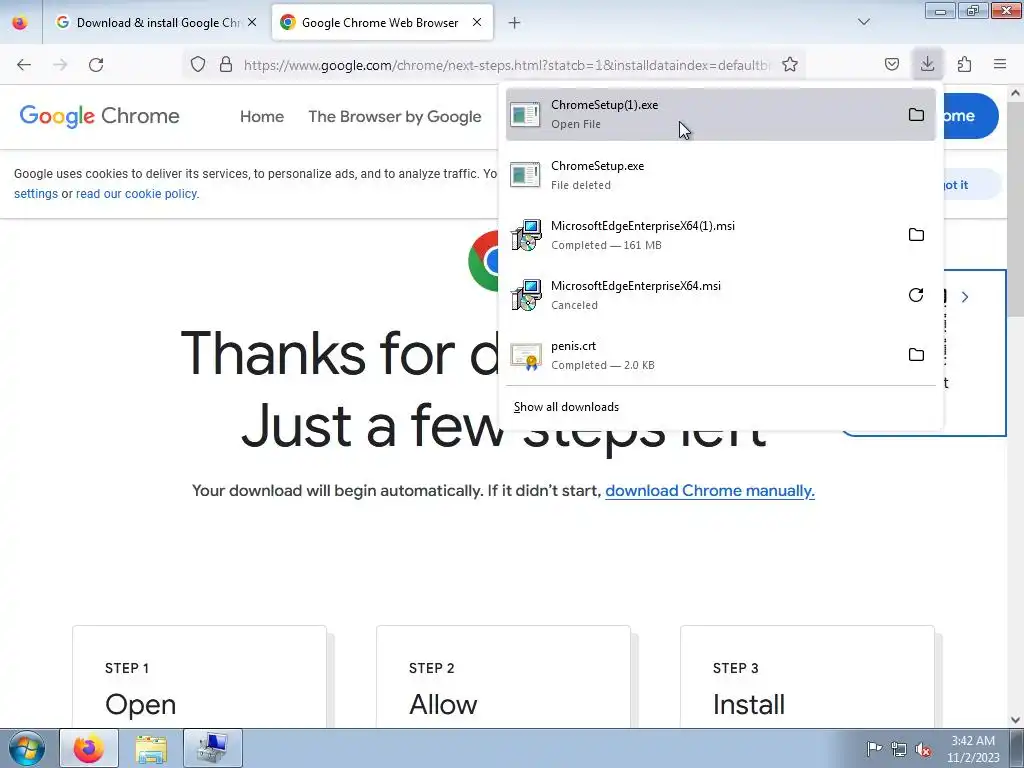The image size is (1024, 768).
Task: Click the taskbar clock showing 3:42 AM
Action: tap(973, 749)
